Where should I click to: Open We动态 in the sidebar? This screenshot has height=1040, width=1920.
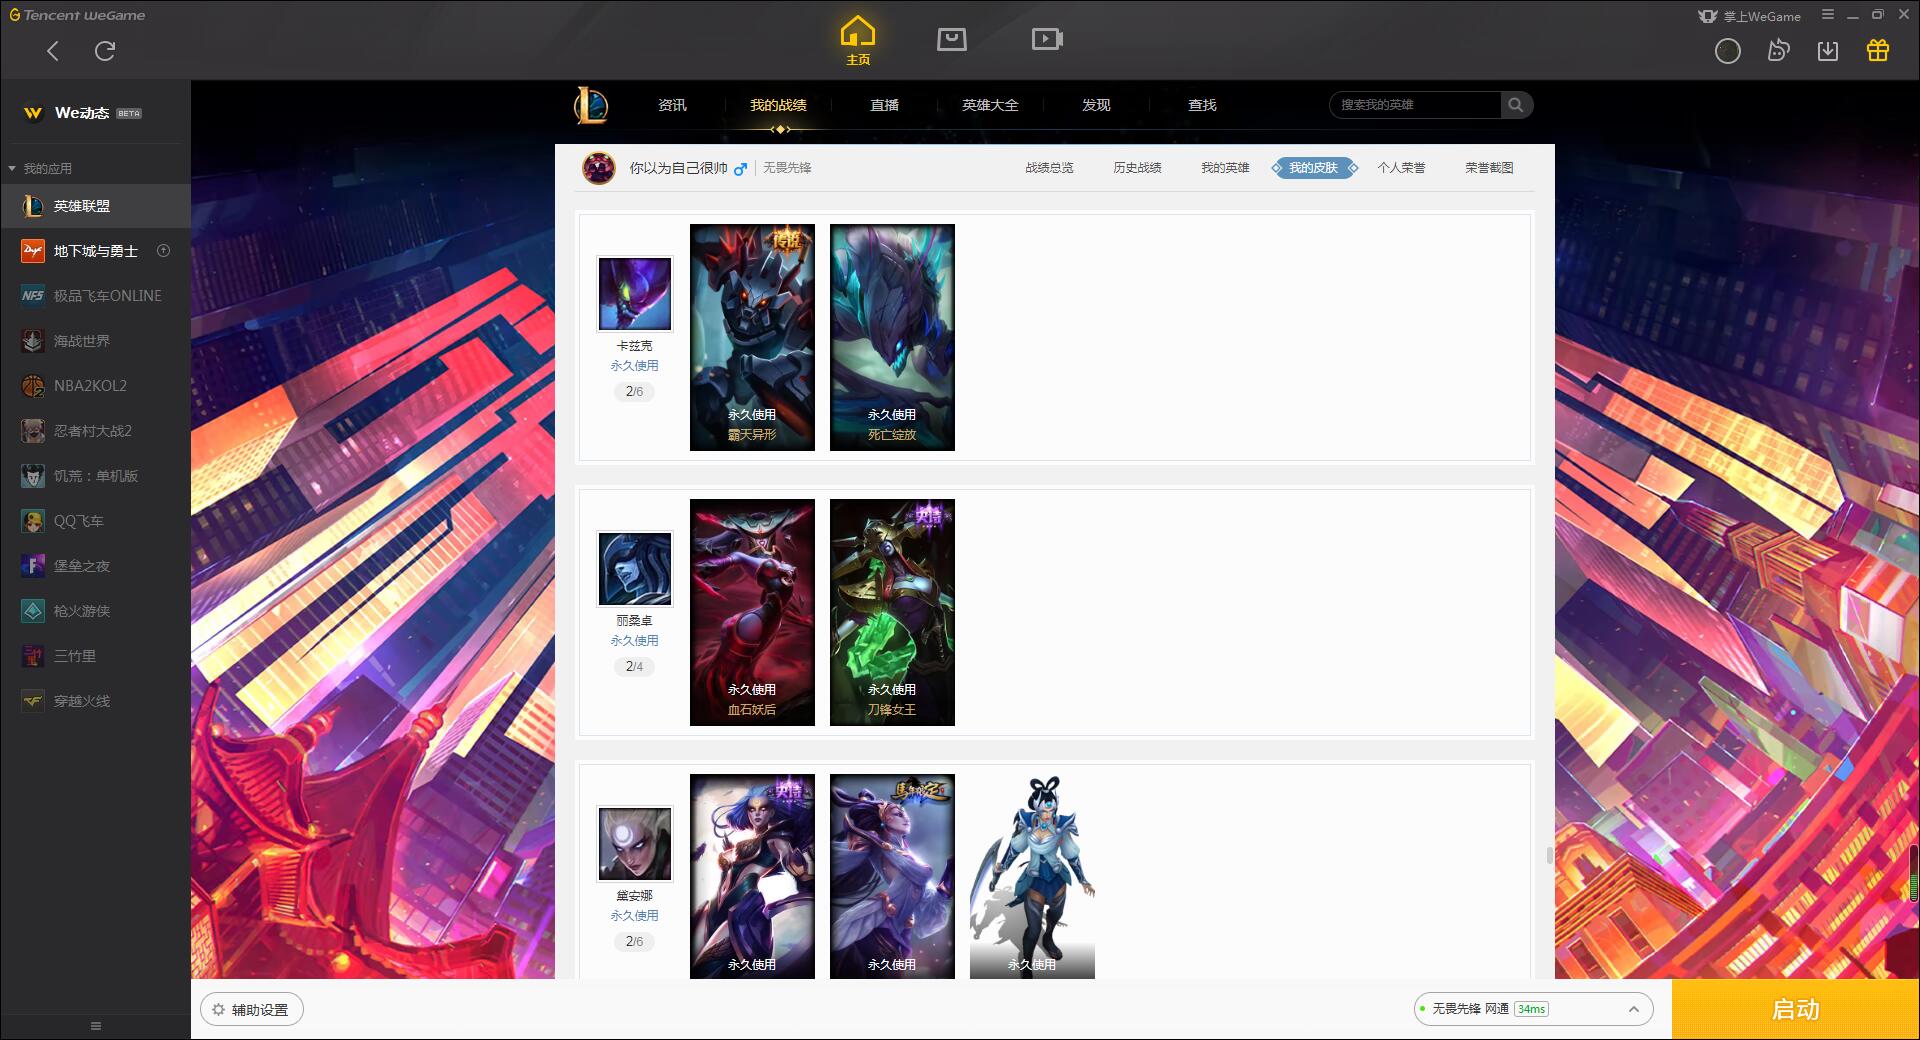(96, 113)
